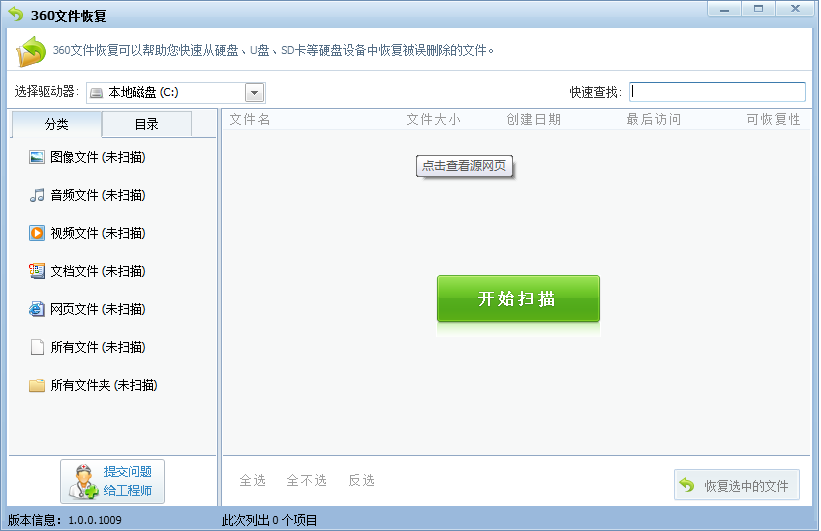
Task: Click the engineer avatar icon
Action: point(81,482)
